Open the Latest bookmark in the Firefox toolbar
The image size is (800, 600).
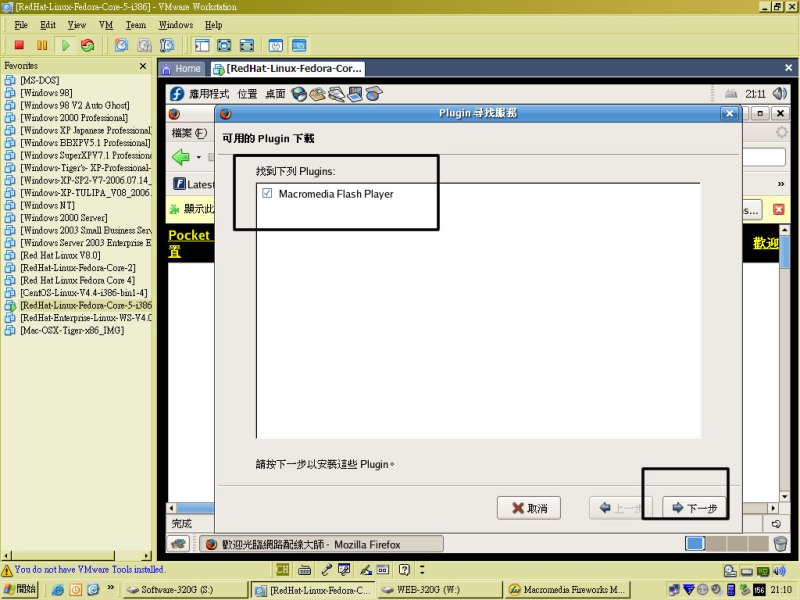click(194, 184)
